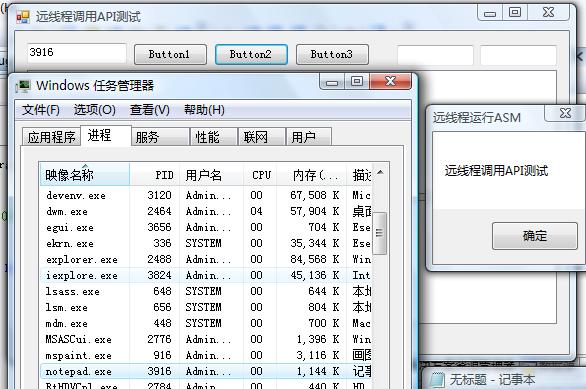Screen dimensions: 586x389
Task: Open the 文件(F) menu
Action: coord(41,110)
